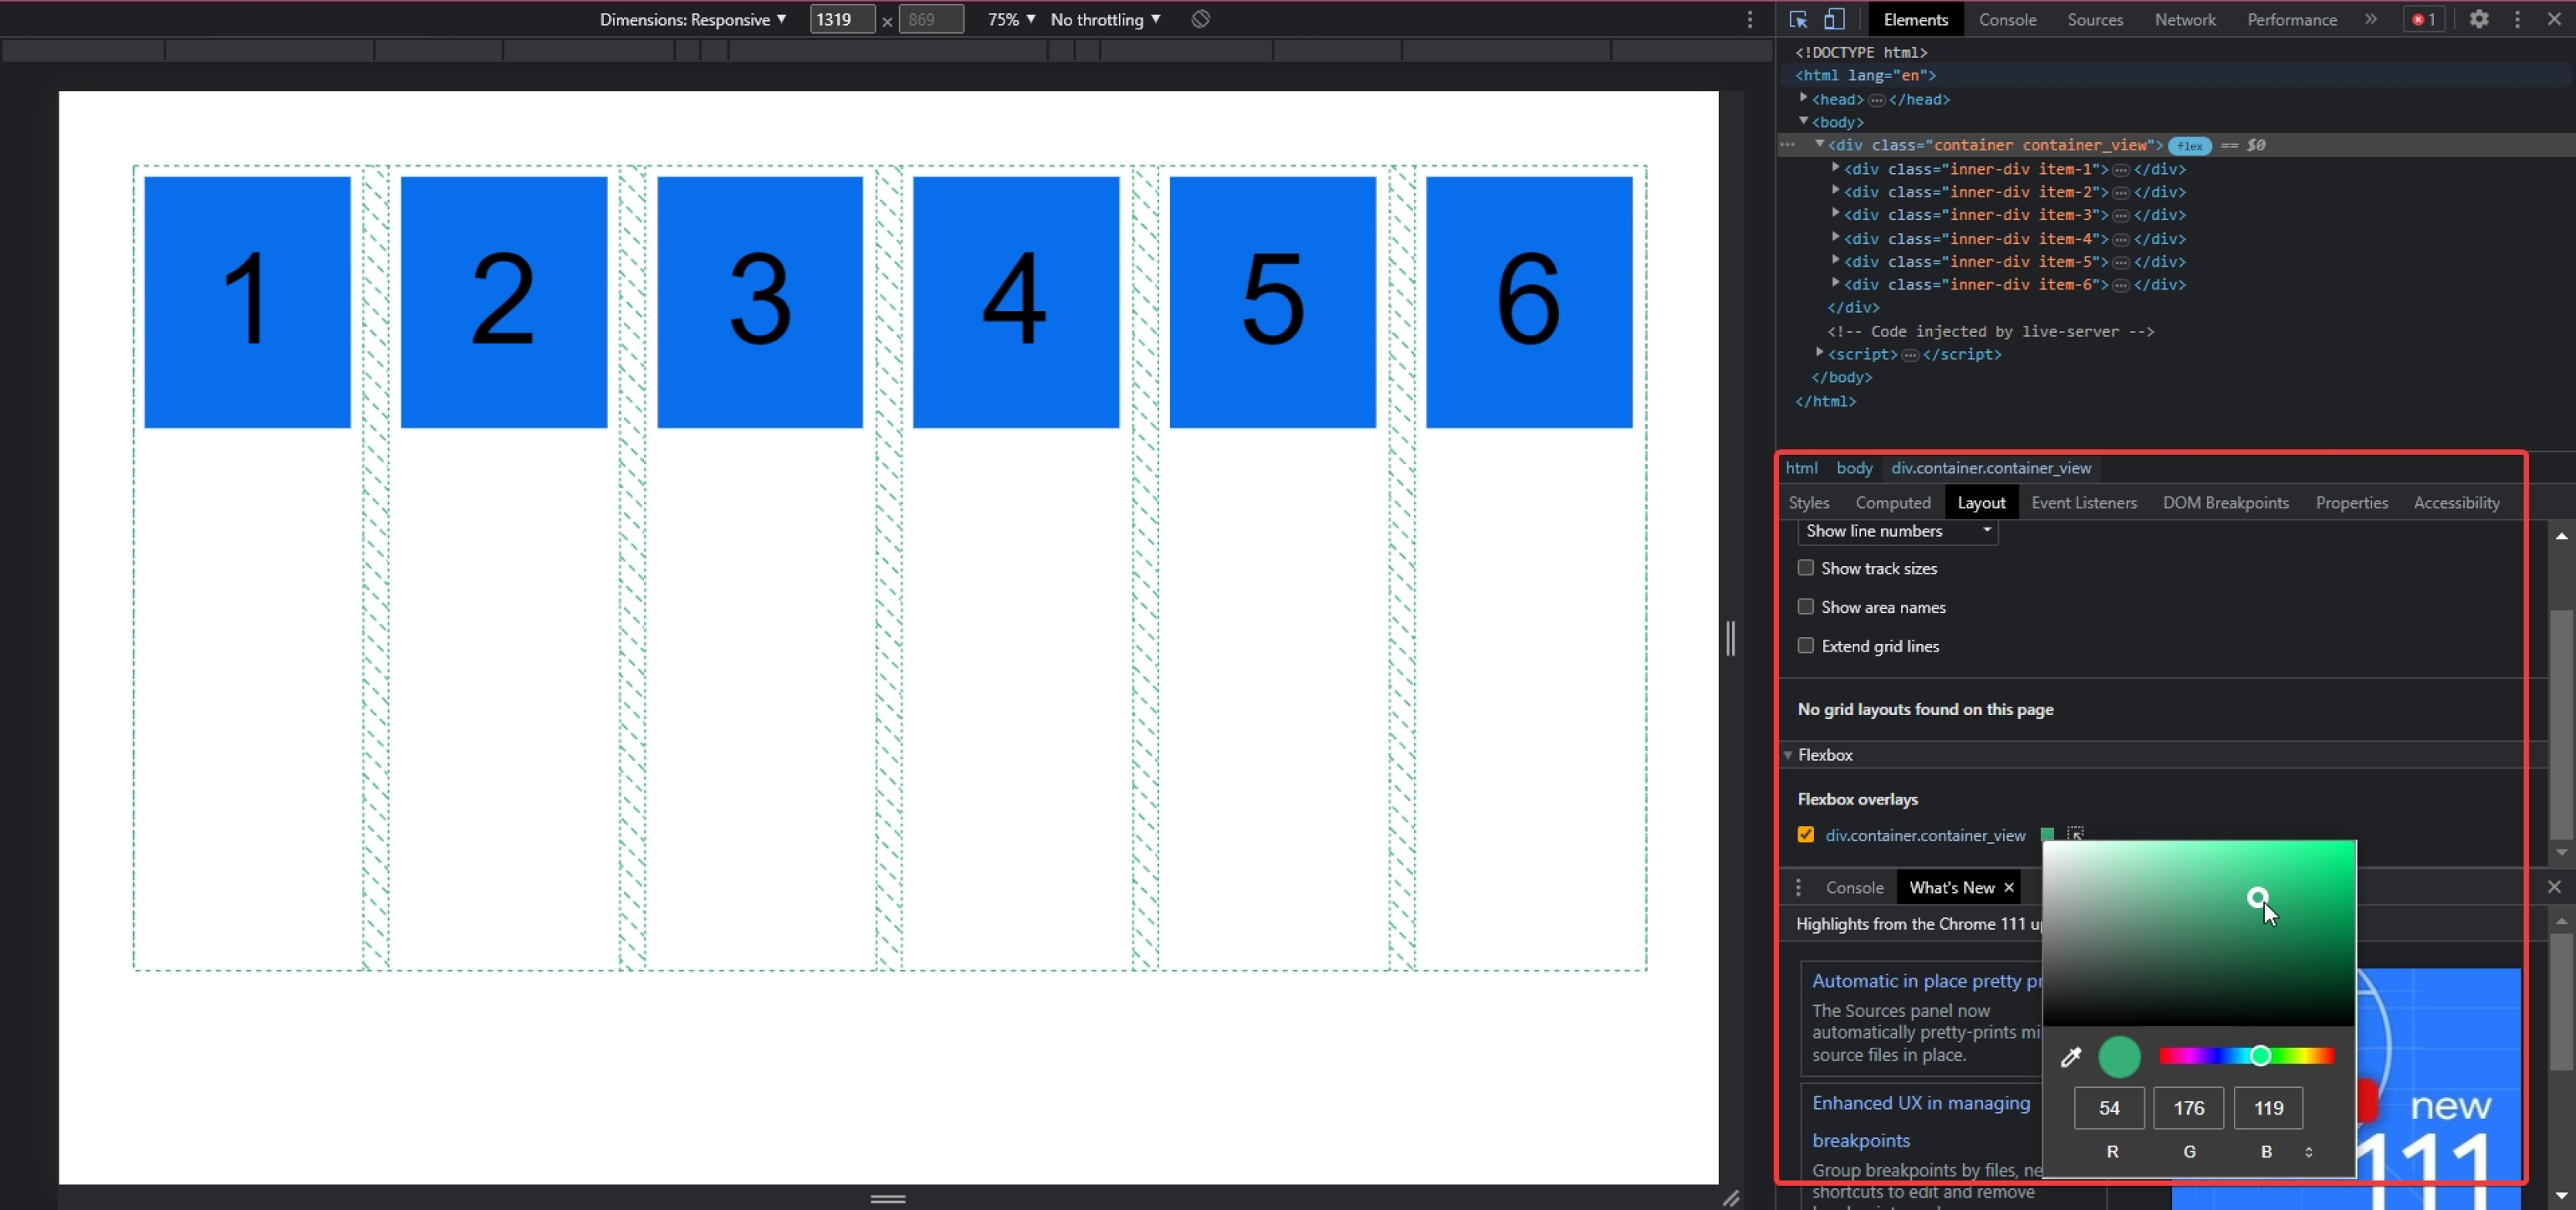This screenshot has height=1210, width=2576.
Task: Expand the head element node
Action: click(x=1803, y=98)
